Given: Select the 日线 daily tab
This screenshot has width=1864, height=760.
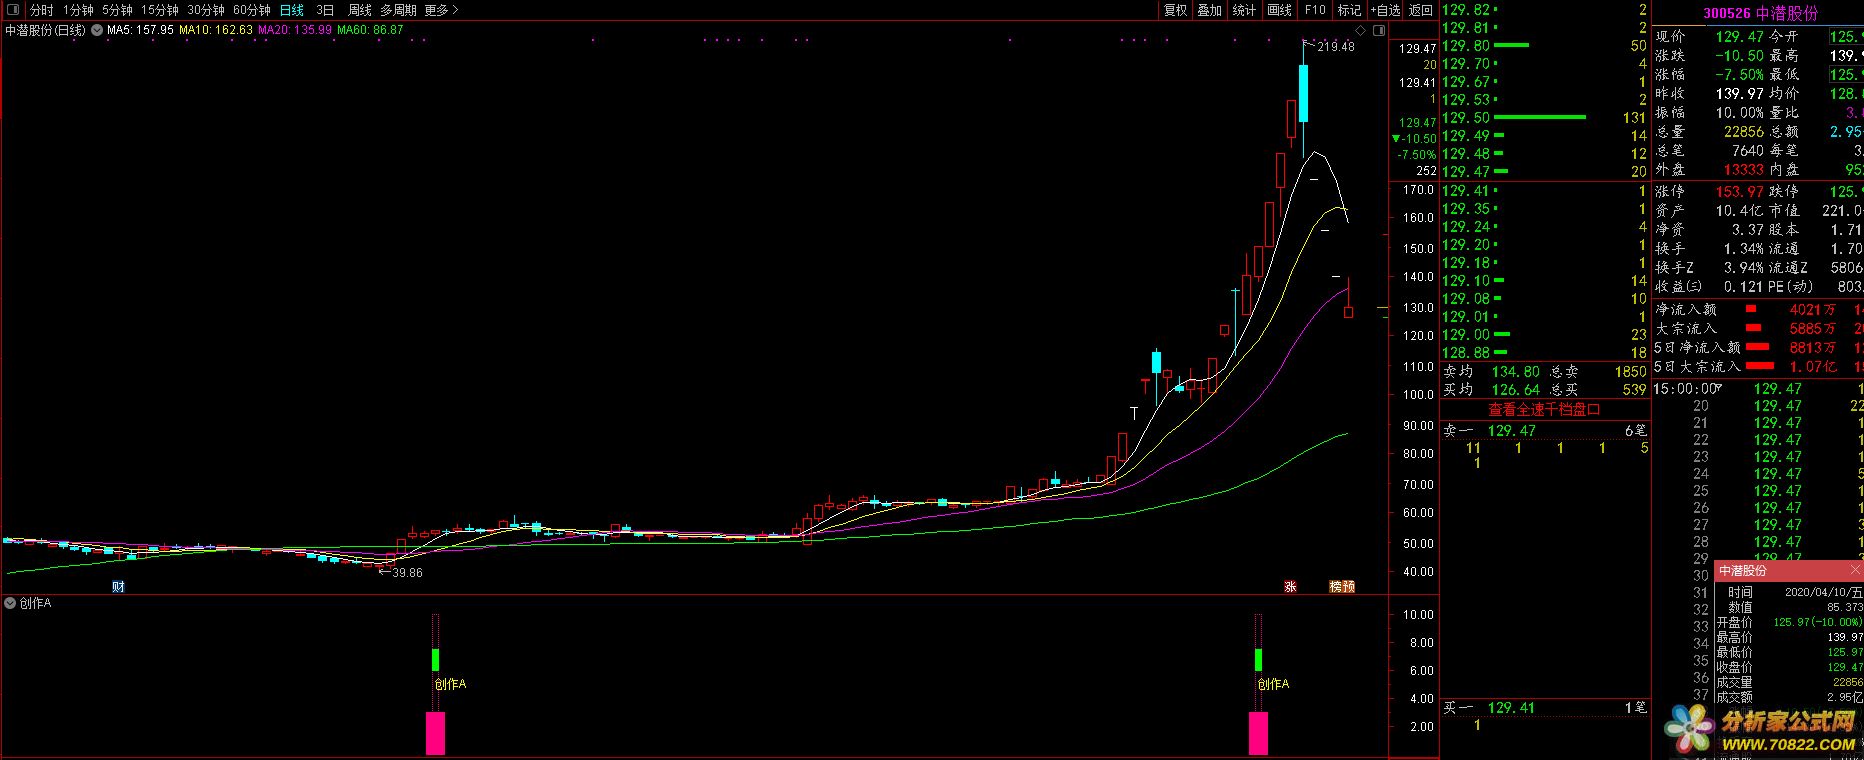Looking at the screenshot, I should point(292,10).
